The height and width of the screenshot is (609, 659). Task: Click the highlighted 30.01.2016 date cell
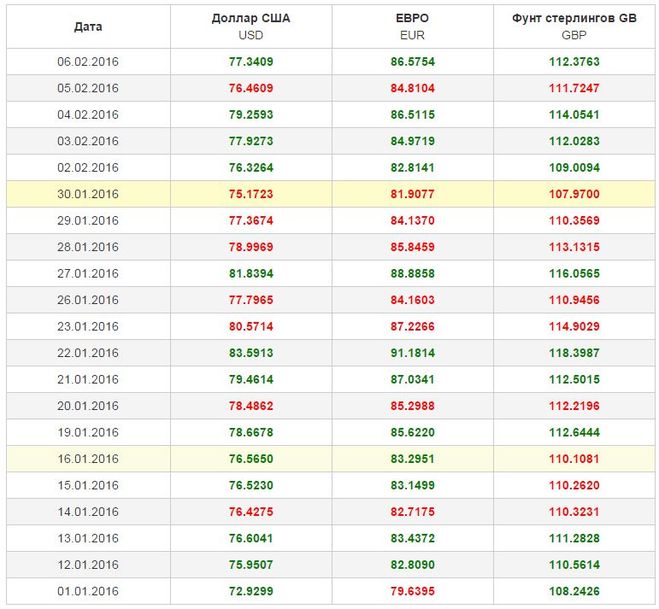click(88, 194)
